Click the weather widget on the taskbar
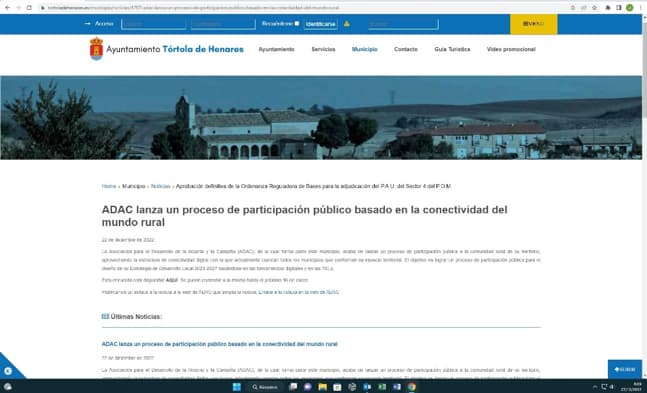Viewport: 647px width, 393px height. point(7,387)
